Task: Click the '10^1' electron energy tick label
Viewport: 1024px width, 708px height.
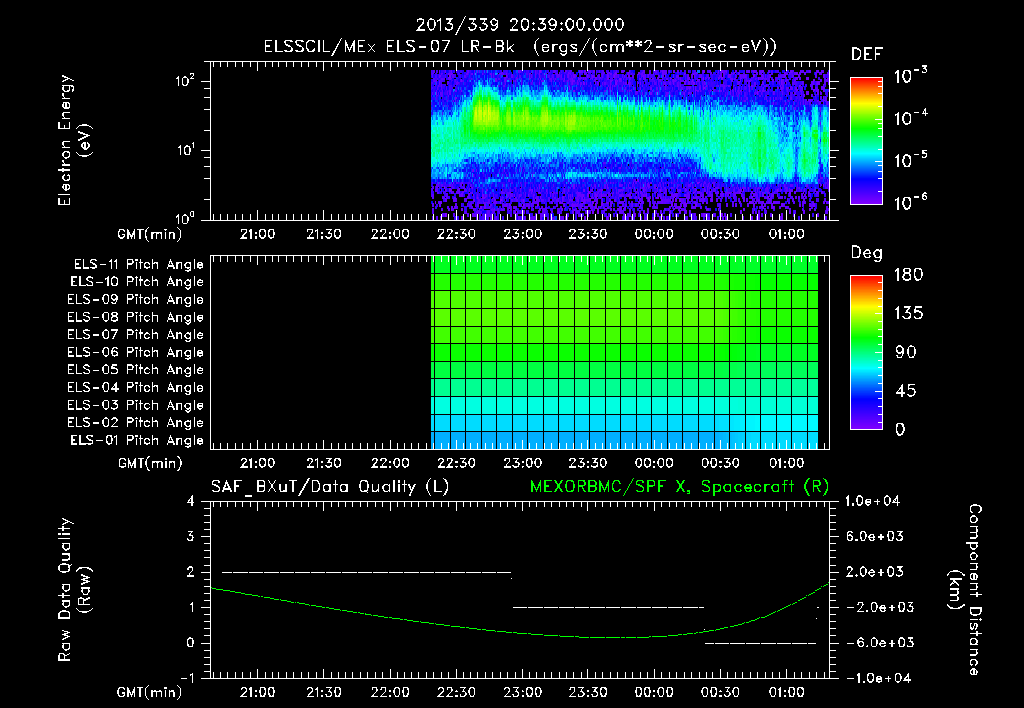Action: point(185,150)
